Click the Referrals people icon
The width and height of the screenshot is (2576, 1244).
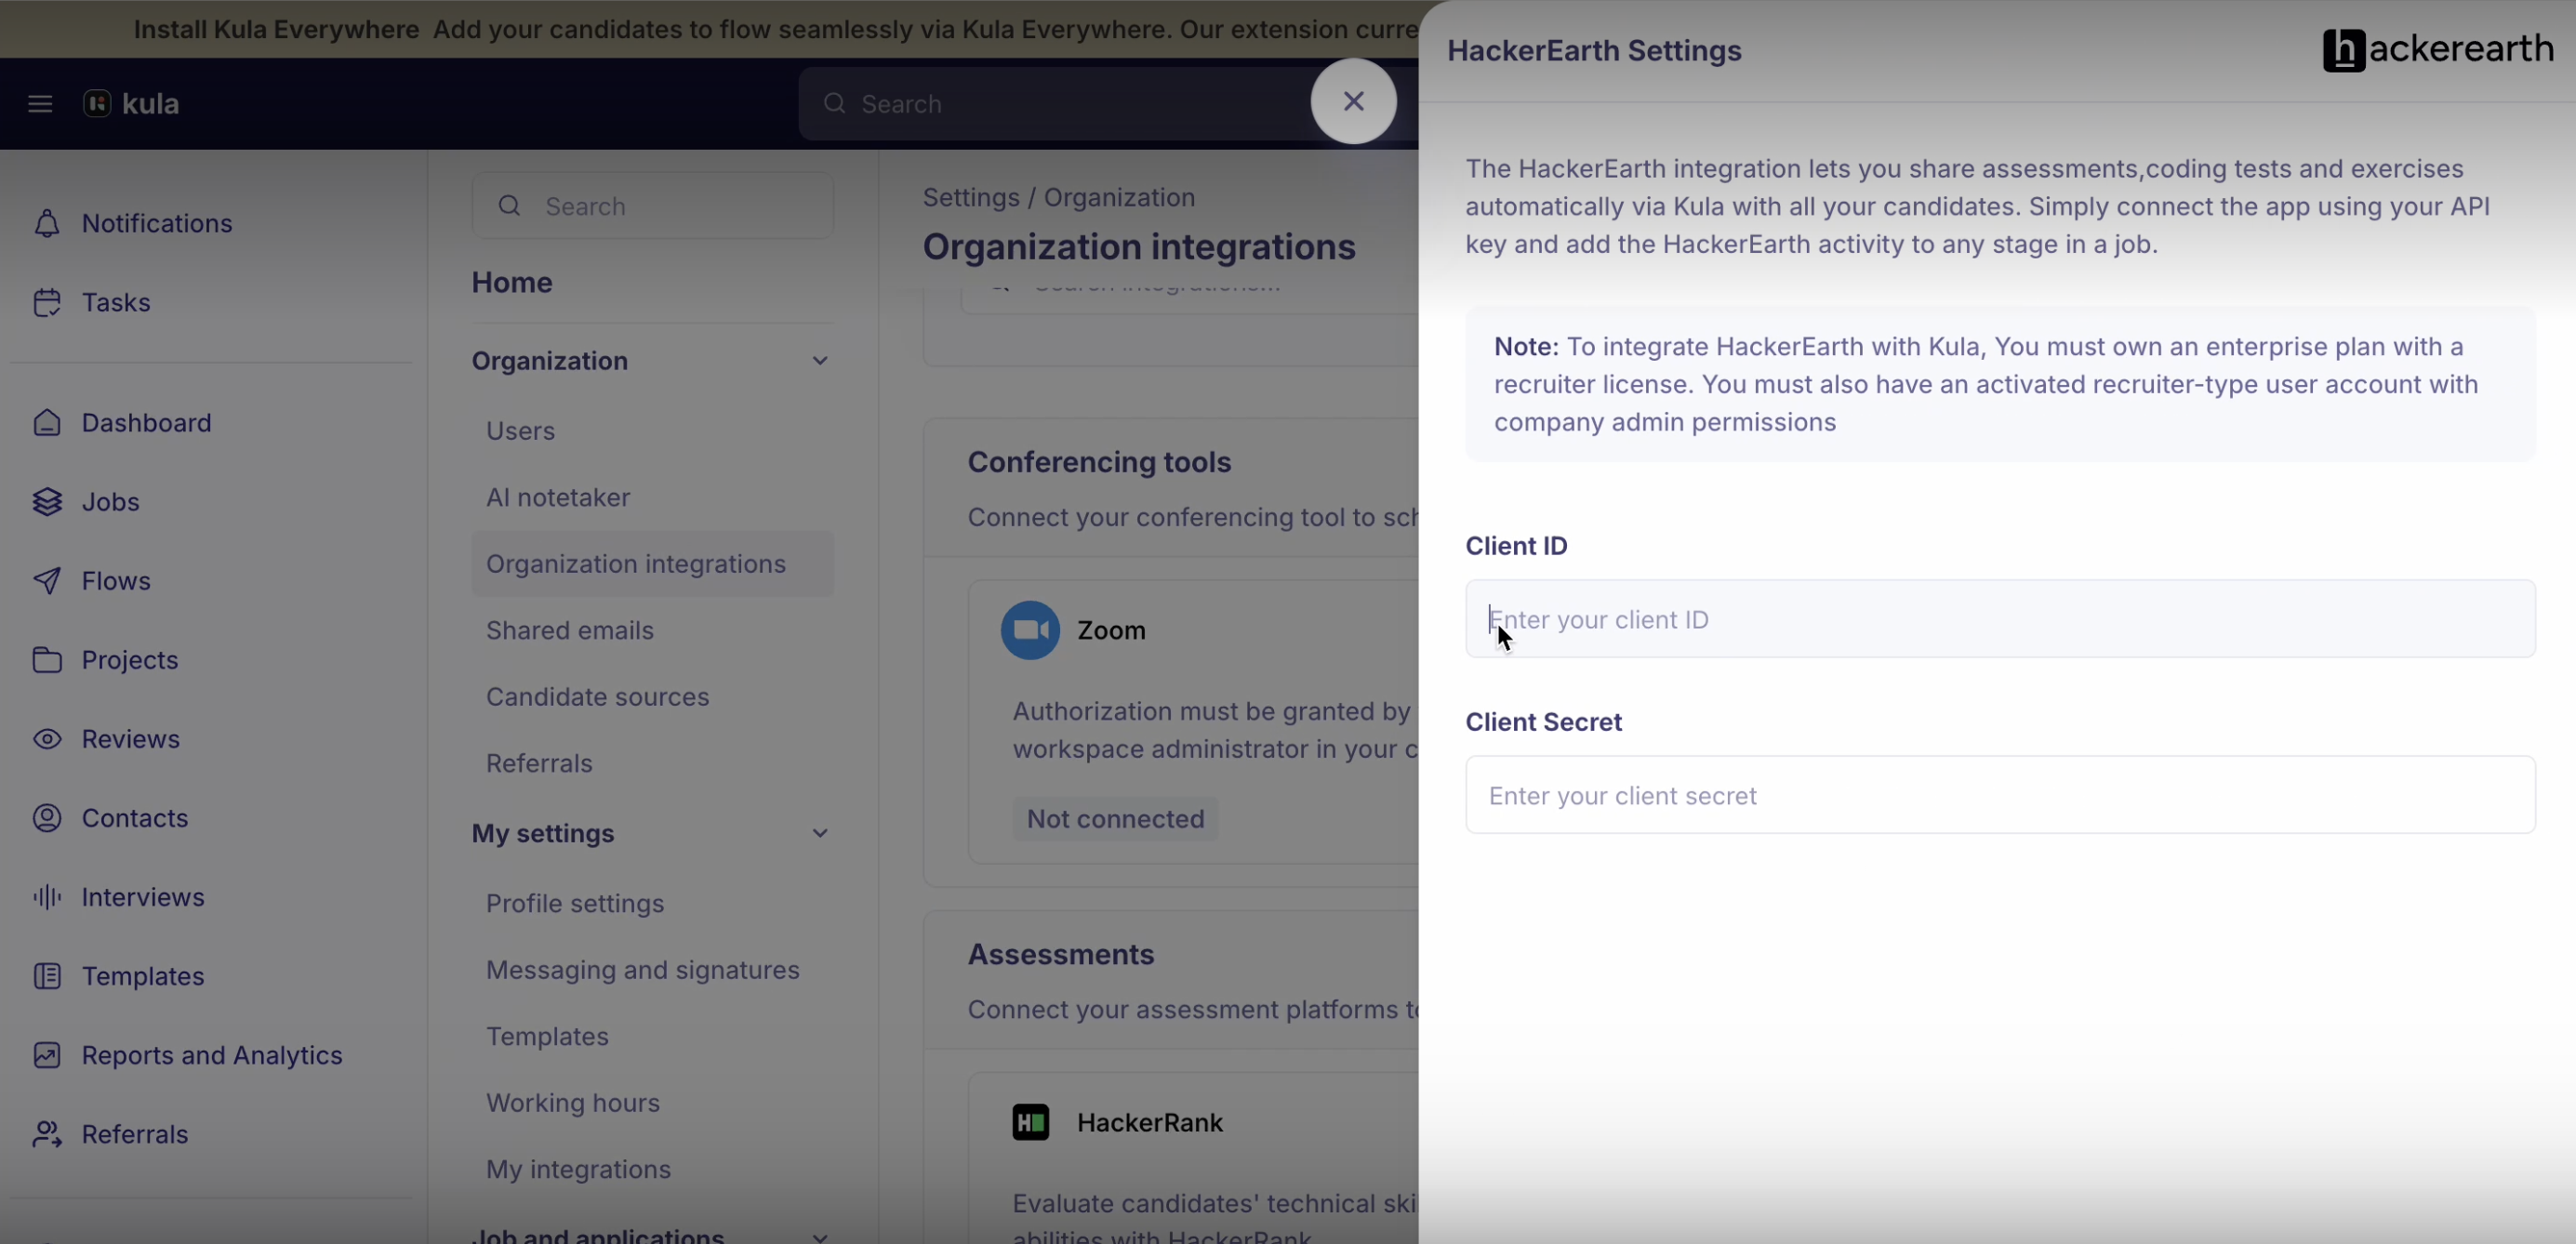[x=47, y=1134]
